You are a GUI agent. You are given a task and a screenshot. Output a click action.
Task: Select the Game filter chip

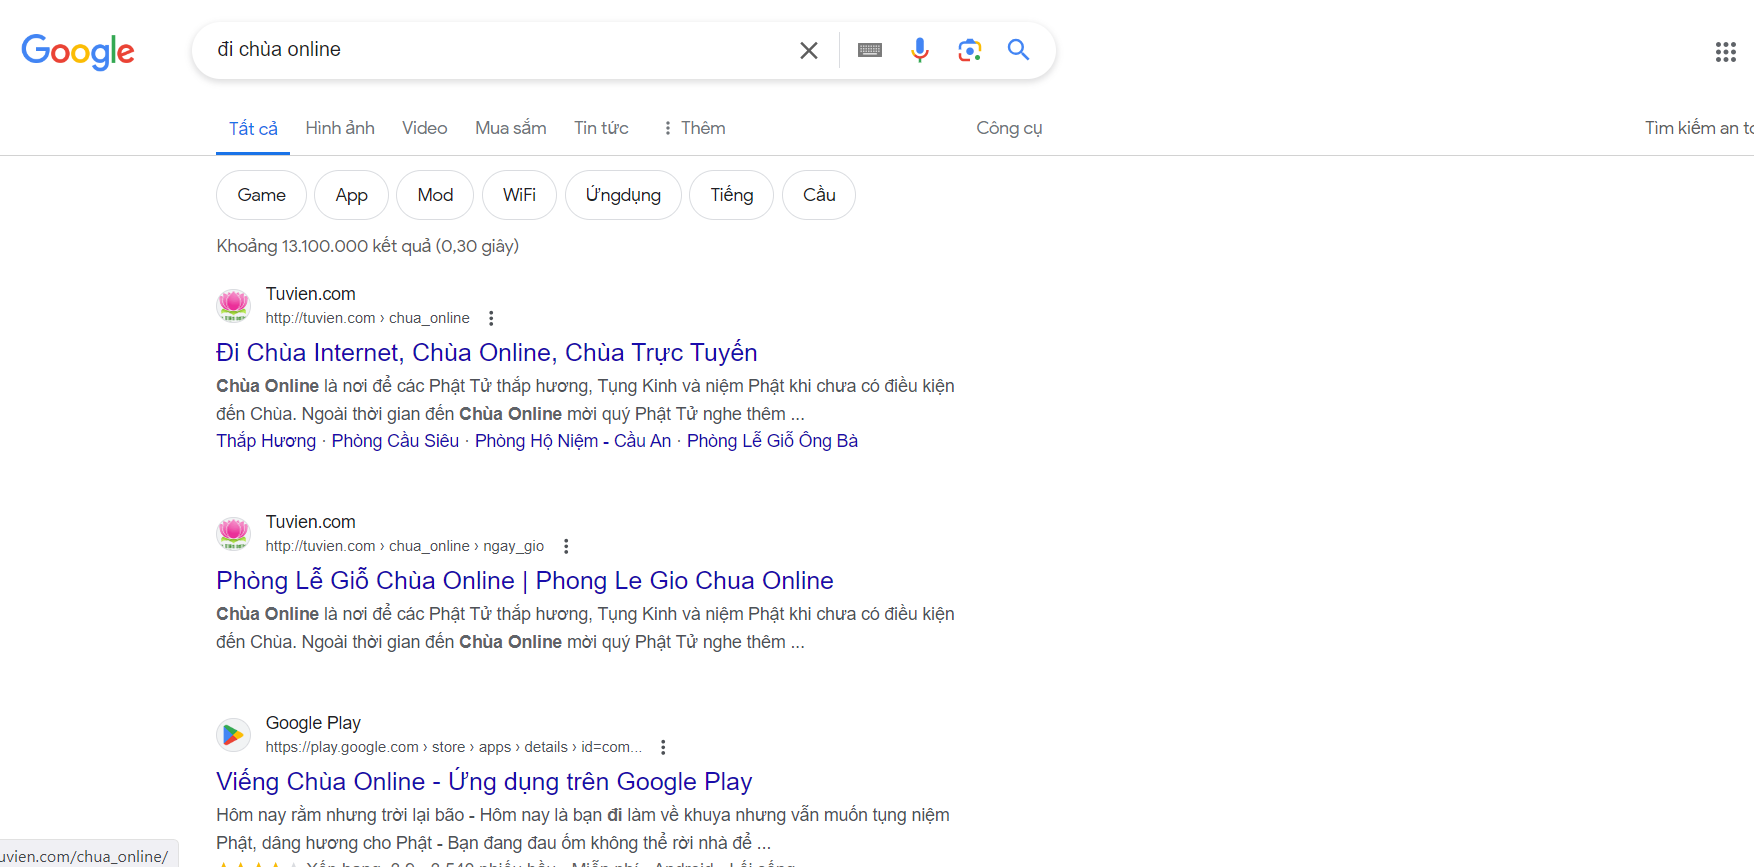click(x=261, y=195)
